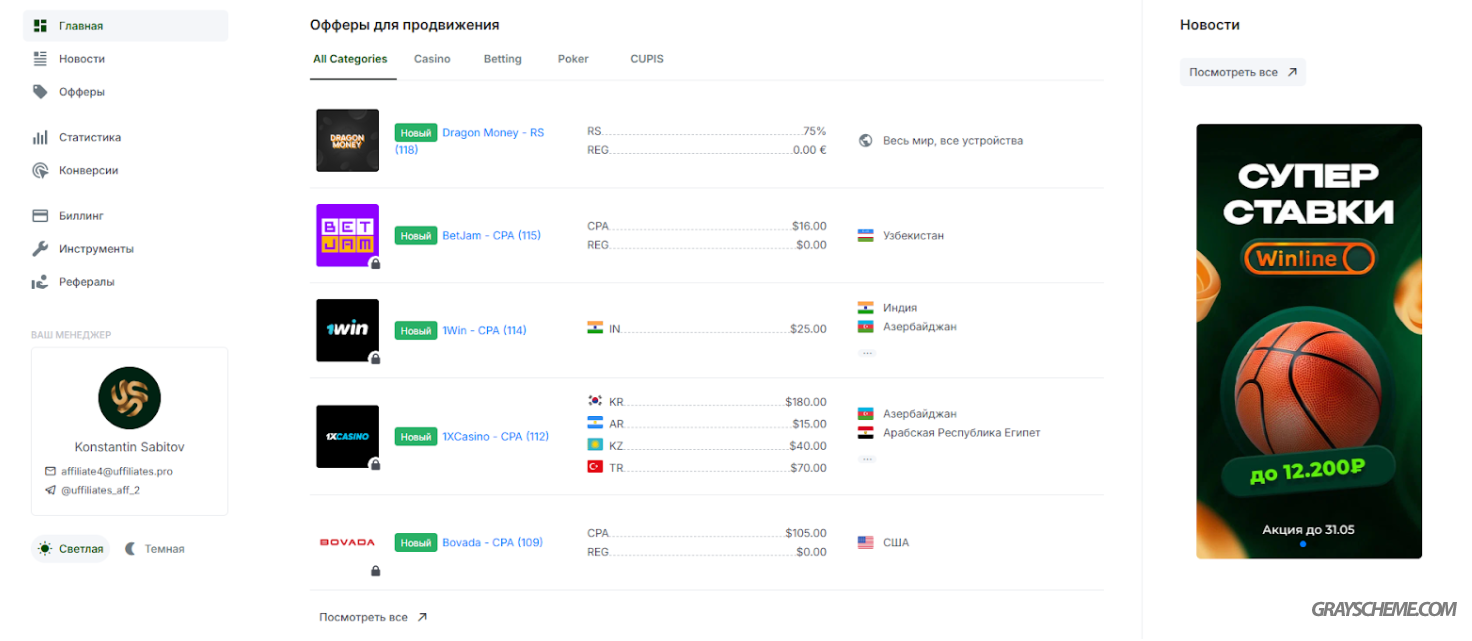This screenshot has width=1472, height=641.
Task: Click the Uzbekistan flag in BetJam row
Action: click(x=866, y=236)
